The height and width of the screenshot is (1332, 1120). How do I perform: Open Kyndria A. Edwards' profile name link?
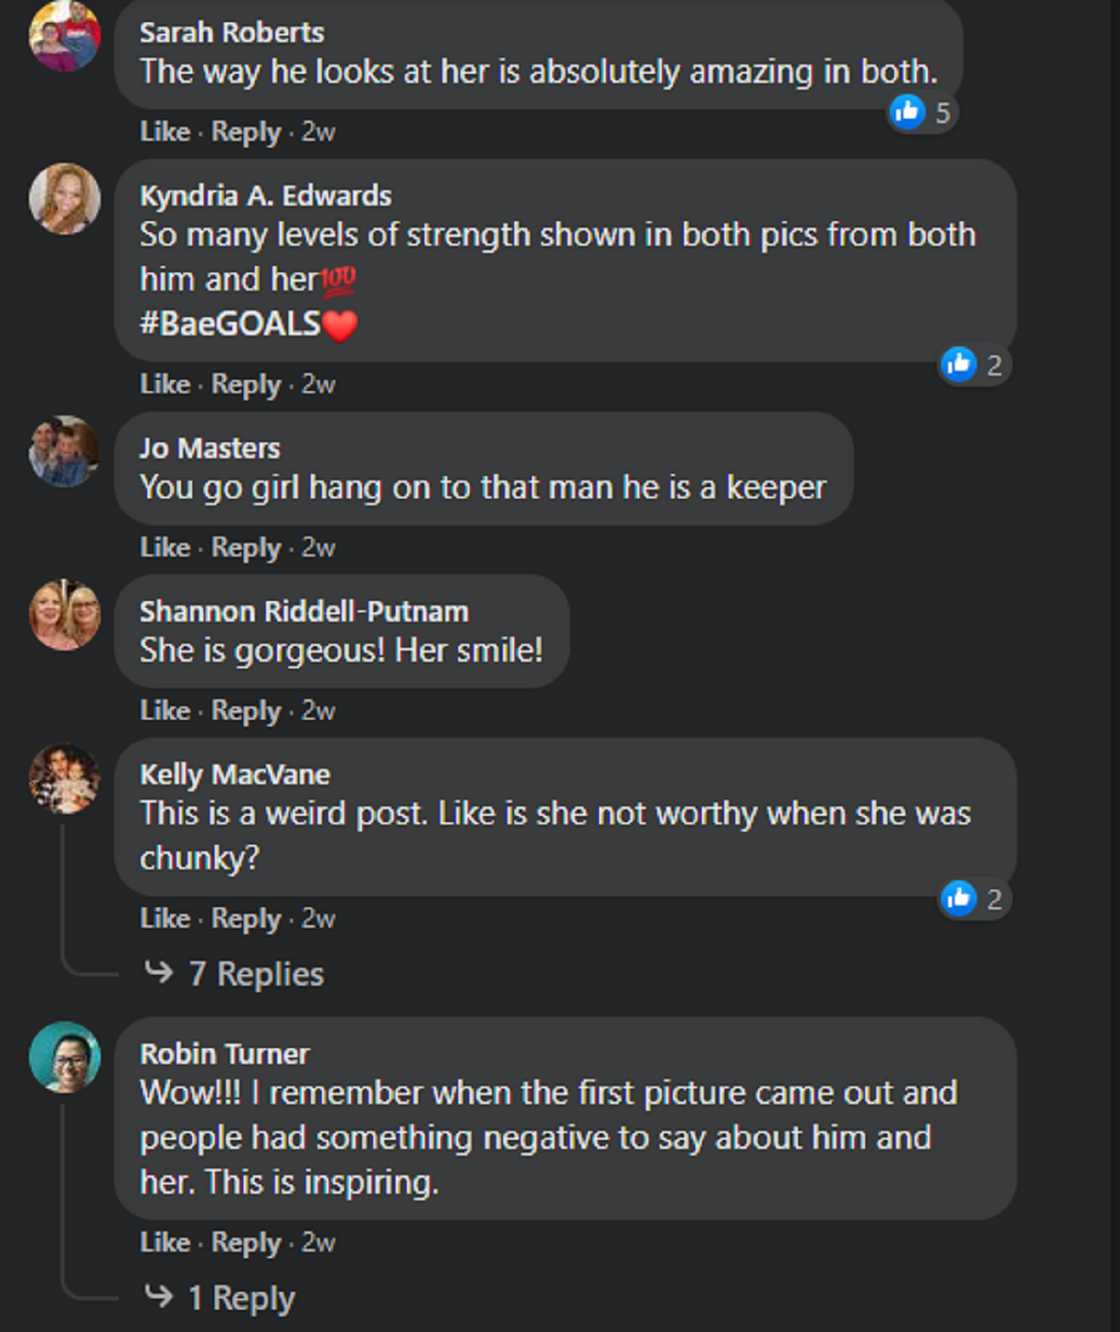265,195
